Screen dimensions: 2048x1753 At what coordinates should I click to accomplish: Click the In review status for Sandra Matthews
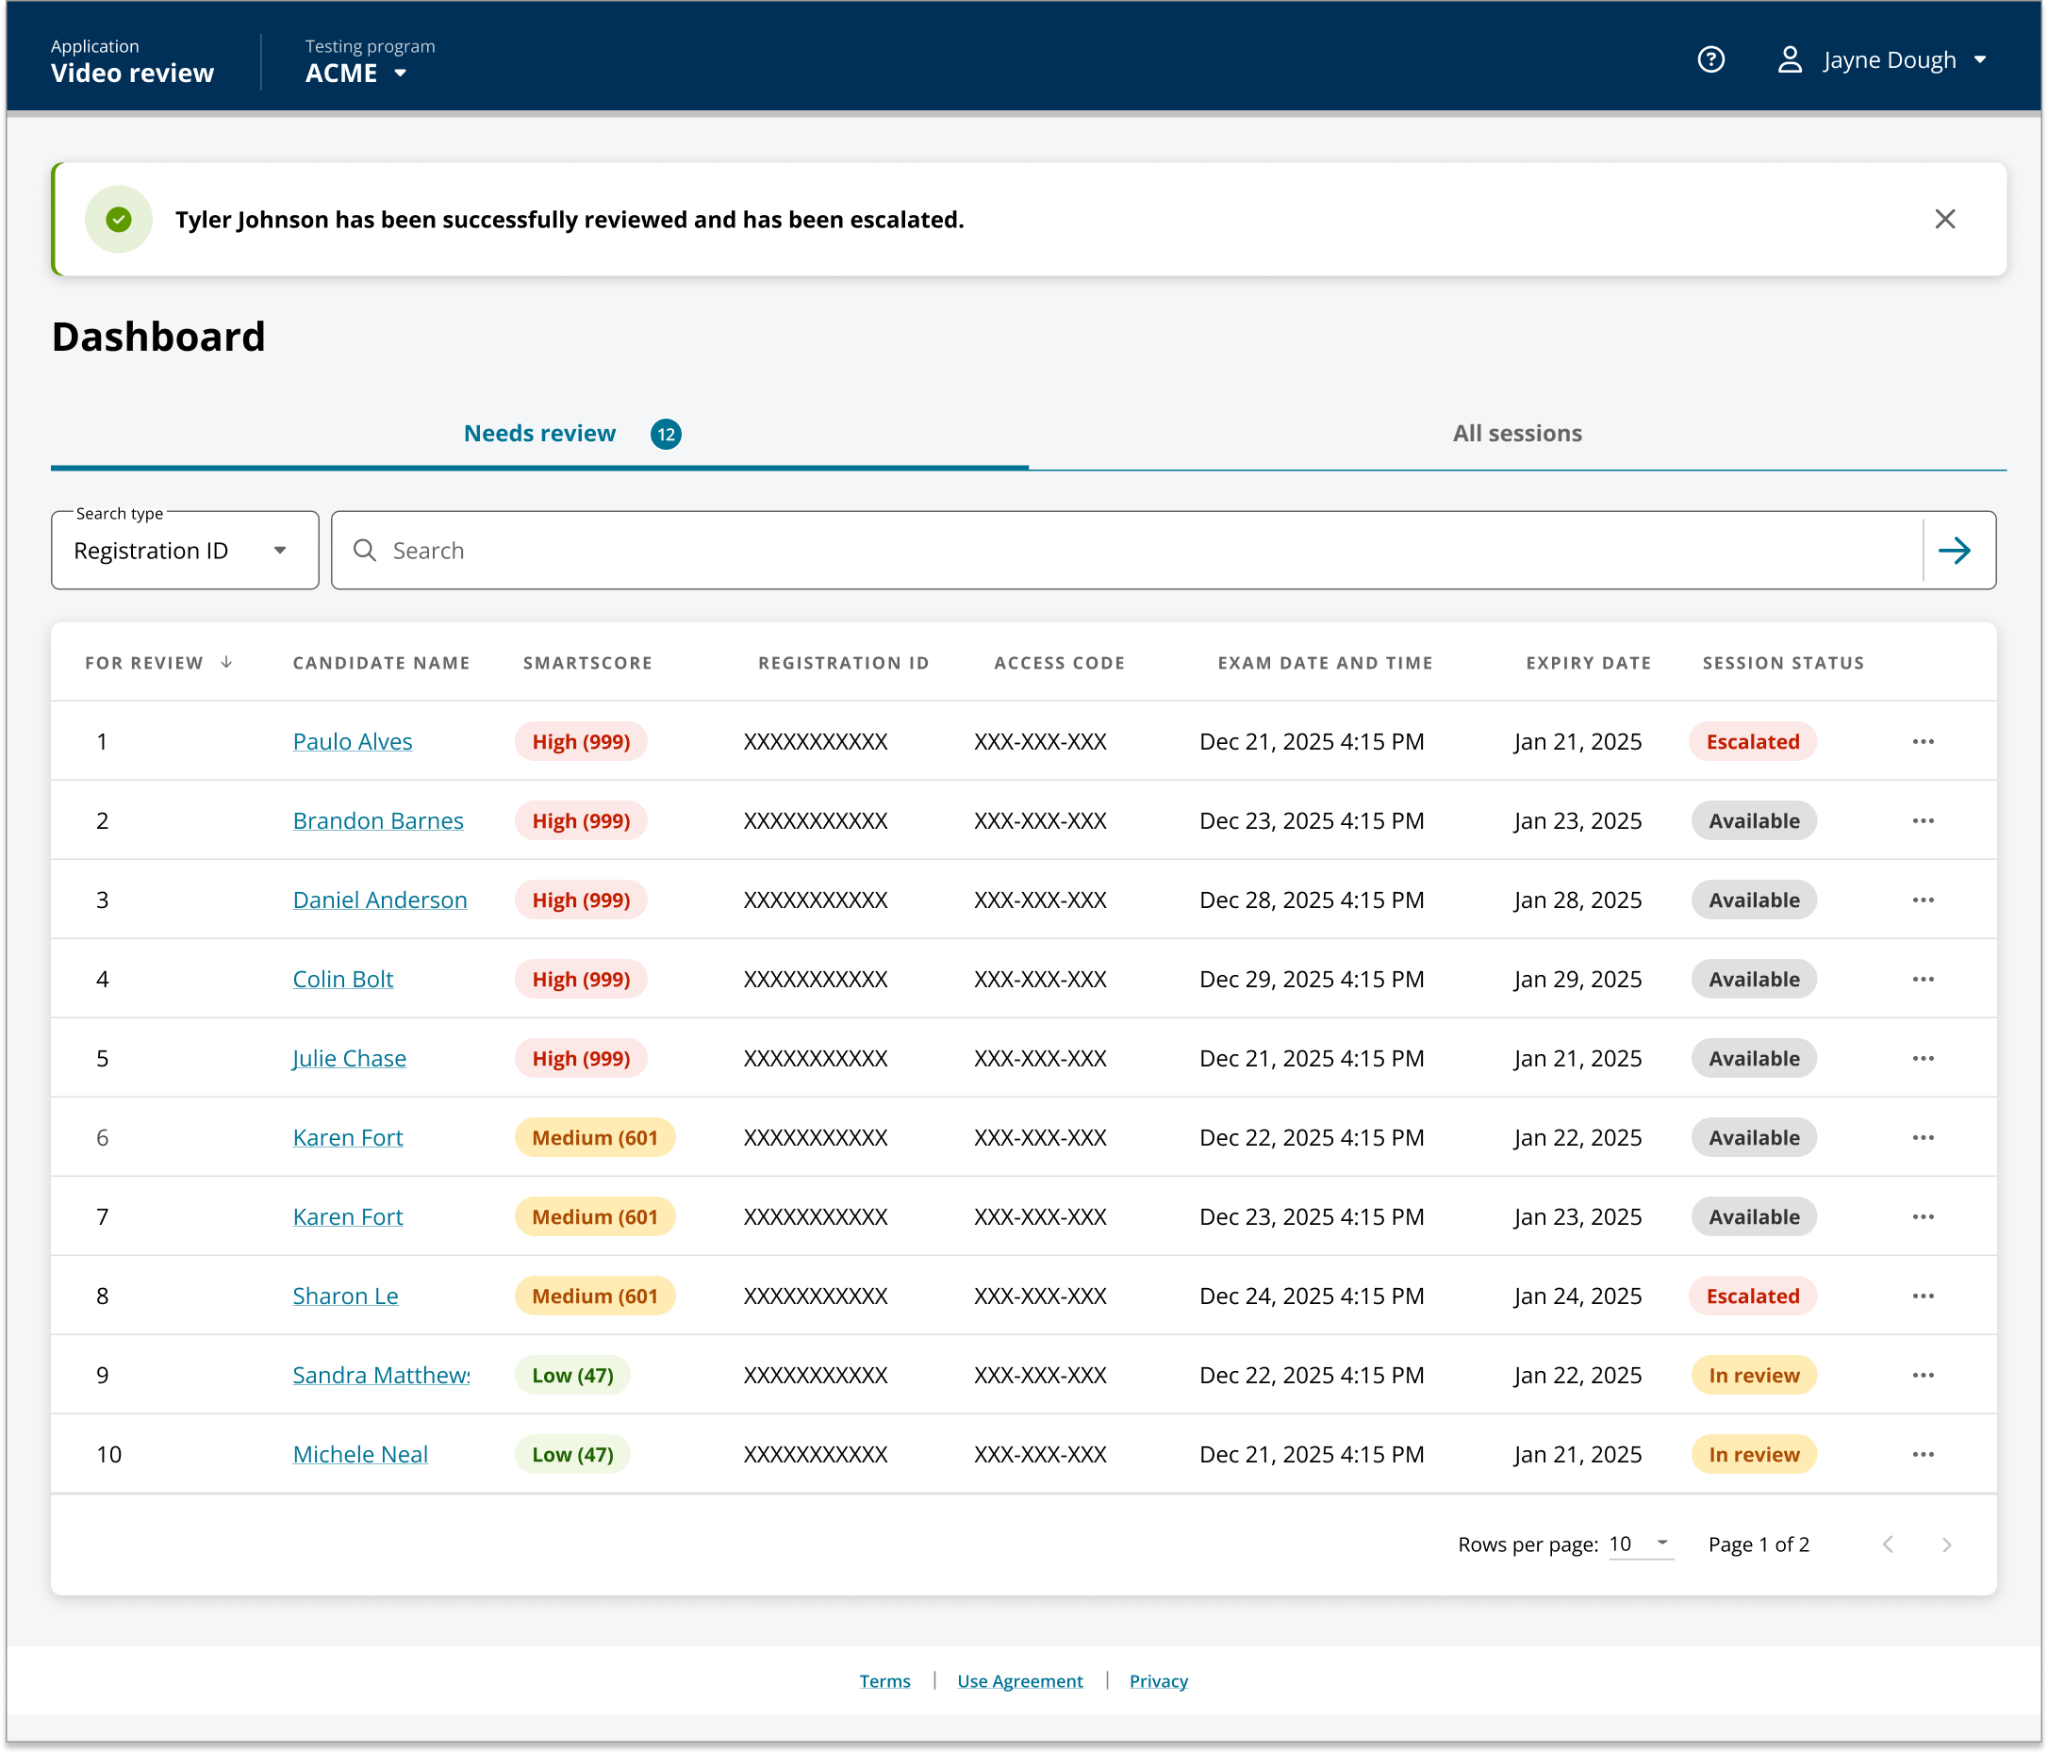[x=1753, y=1375]
